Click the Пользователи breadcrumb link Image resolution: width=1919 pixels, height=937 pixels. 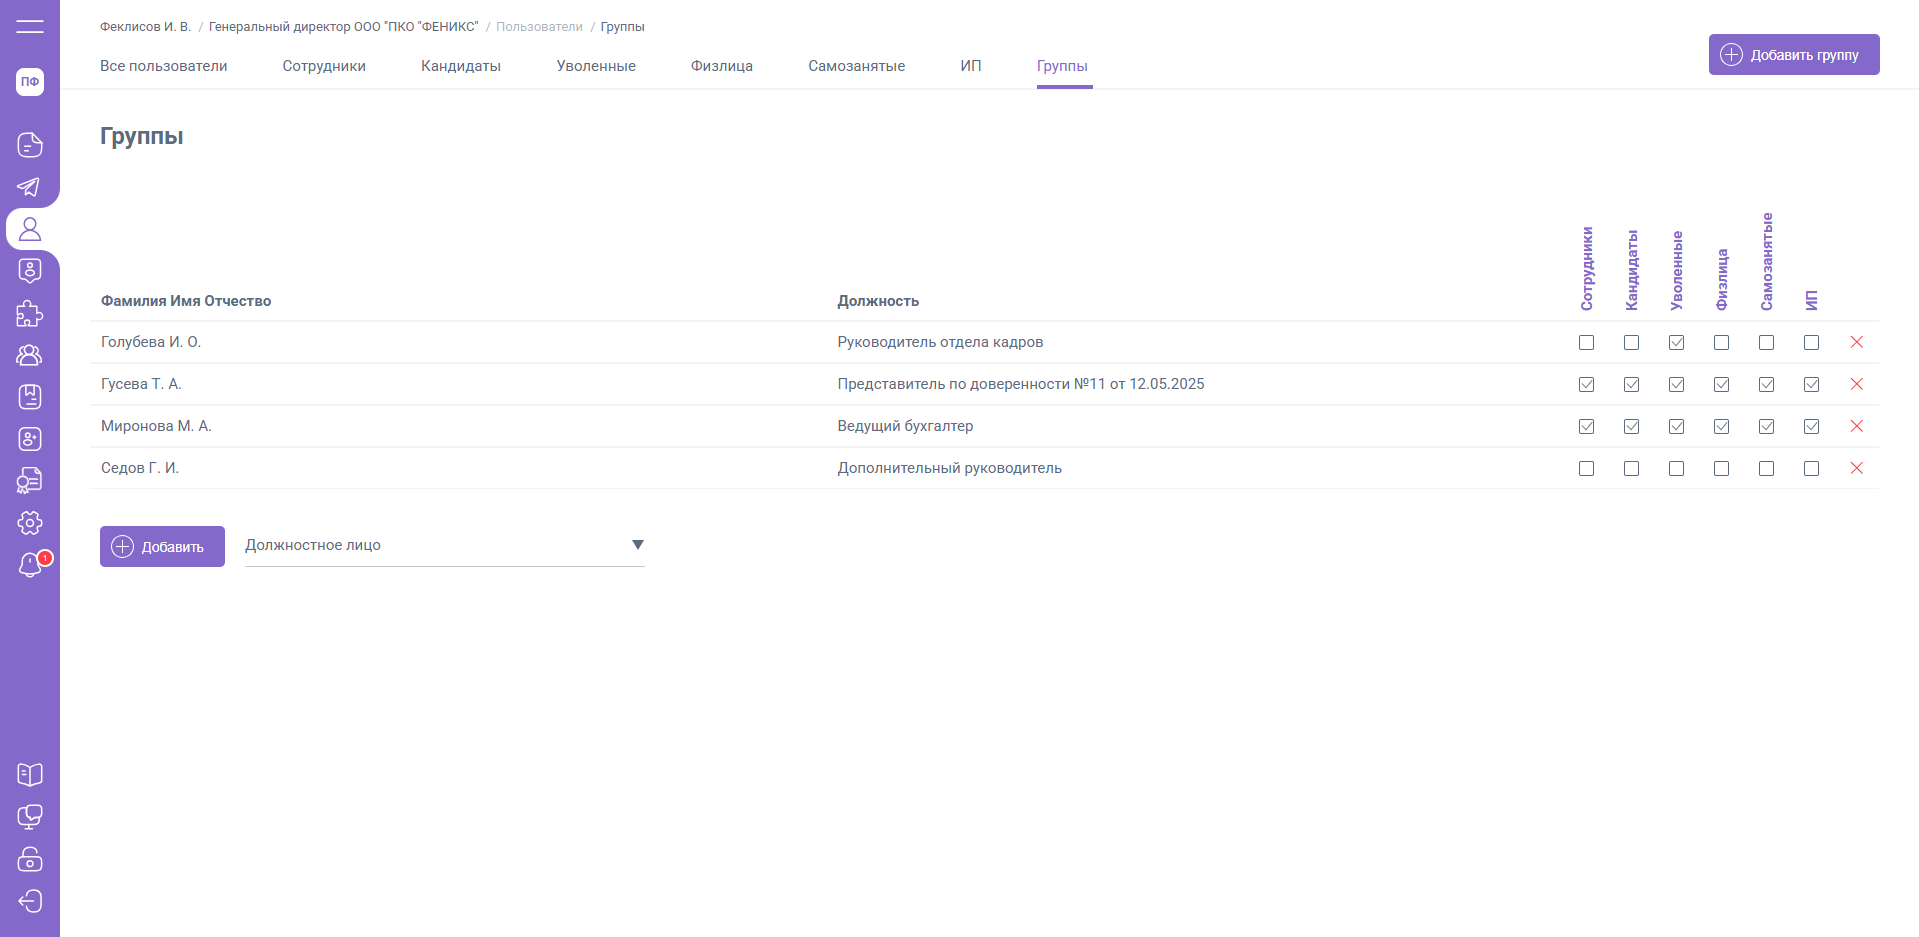(x=539, y=27)
